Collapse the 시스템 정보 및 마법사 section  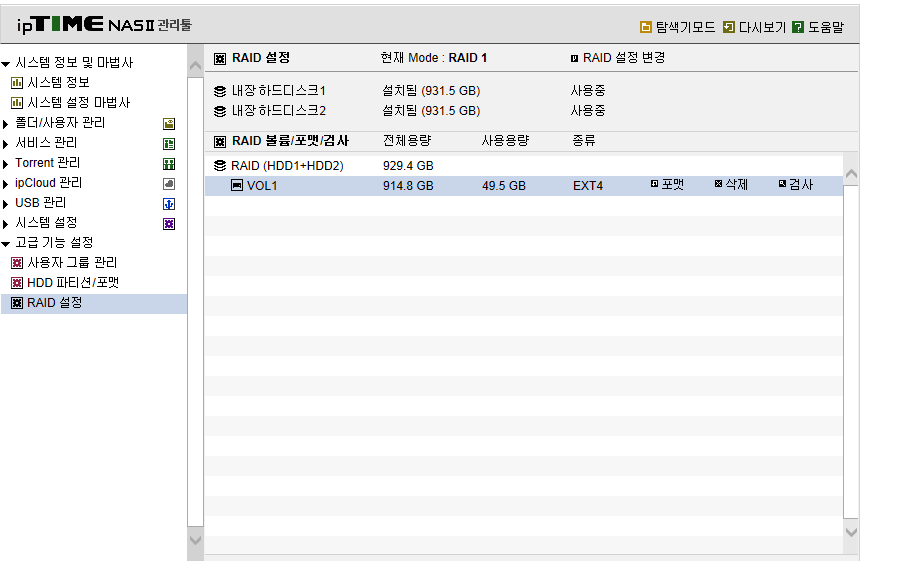point(6,64)
